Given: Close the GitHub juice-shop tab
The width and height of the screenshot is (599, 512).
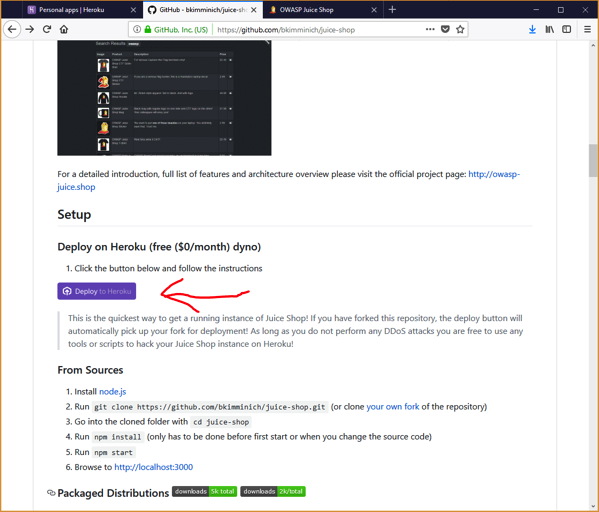Looking at the screenshot, I should tap(254, 10).
